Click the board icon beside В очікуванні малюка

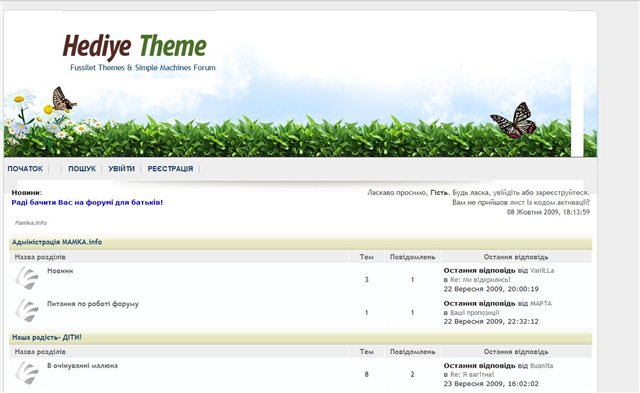pos(27,373)
